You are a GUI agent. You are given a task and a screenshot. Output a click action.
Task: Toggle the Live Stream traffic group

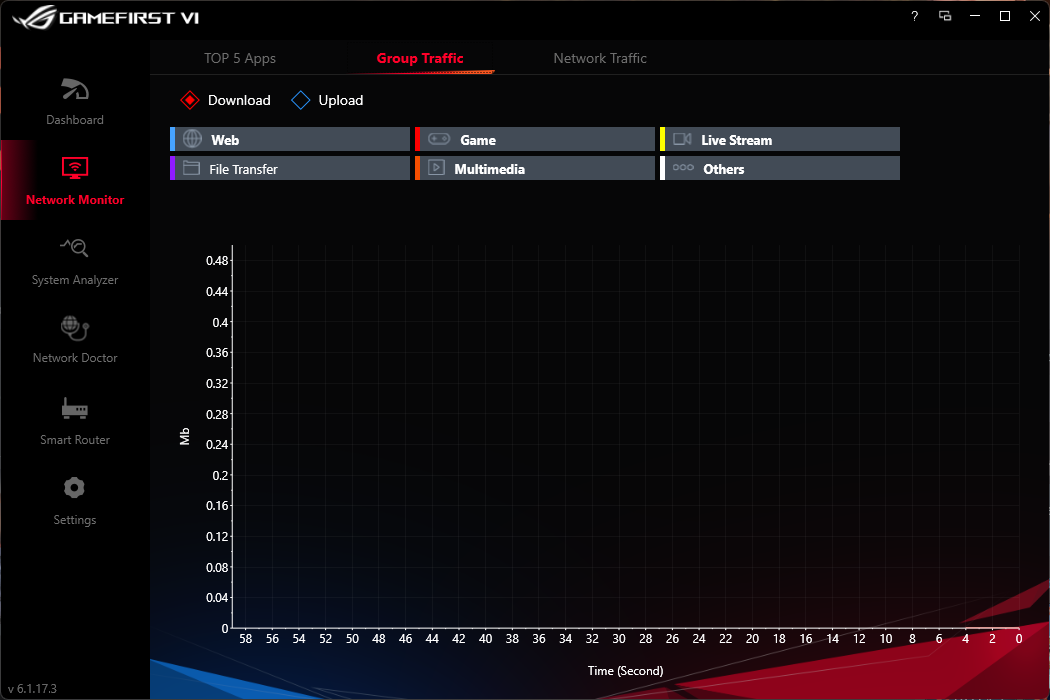pyautogui.click(x=780, y=139)
